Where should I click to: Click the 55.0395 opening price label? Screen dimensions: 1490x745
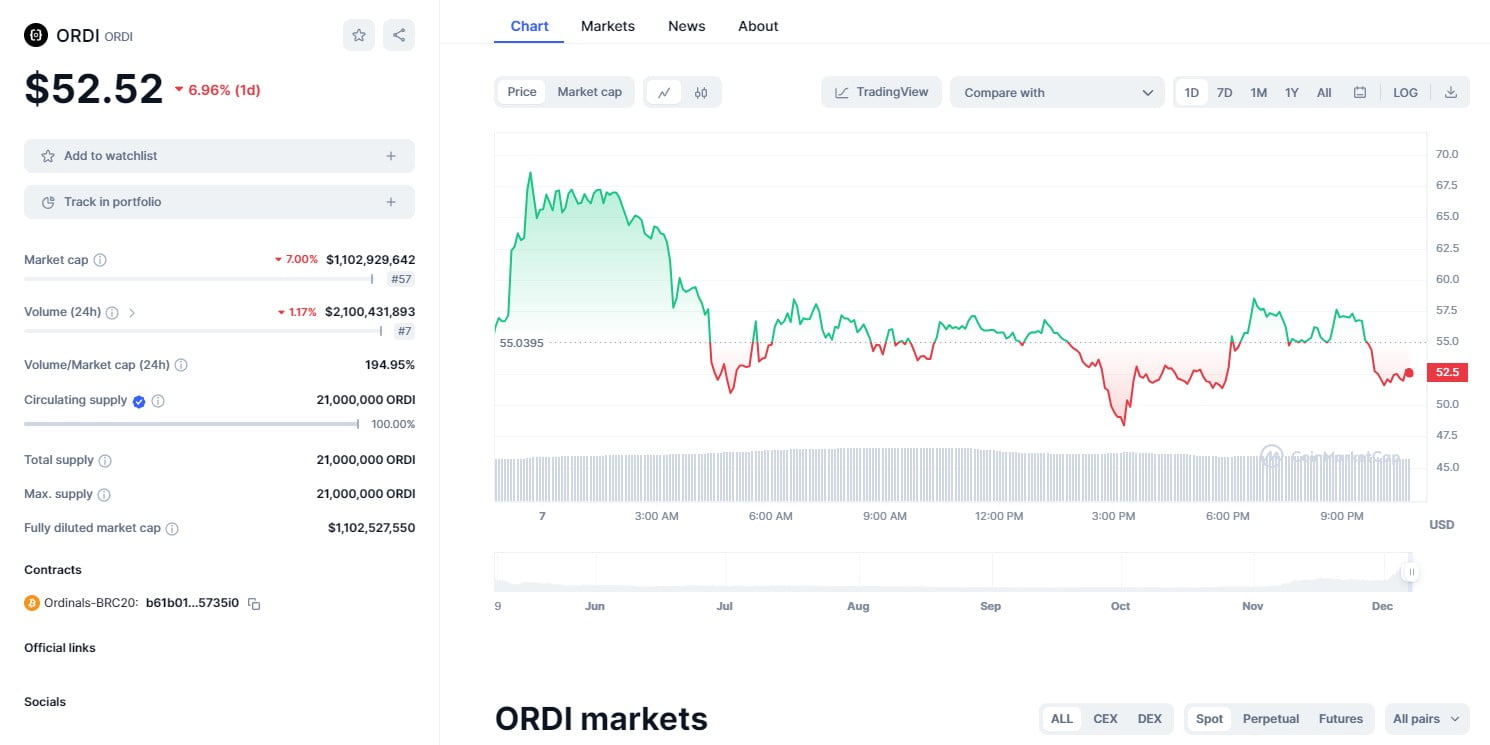coord(522,343)
